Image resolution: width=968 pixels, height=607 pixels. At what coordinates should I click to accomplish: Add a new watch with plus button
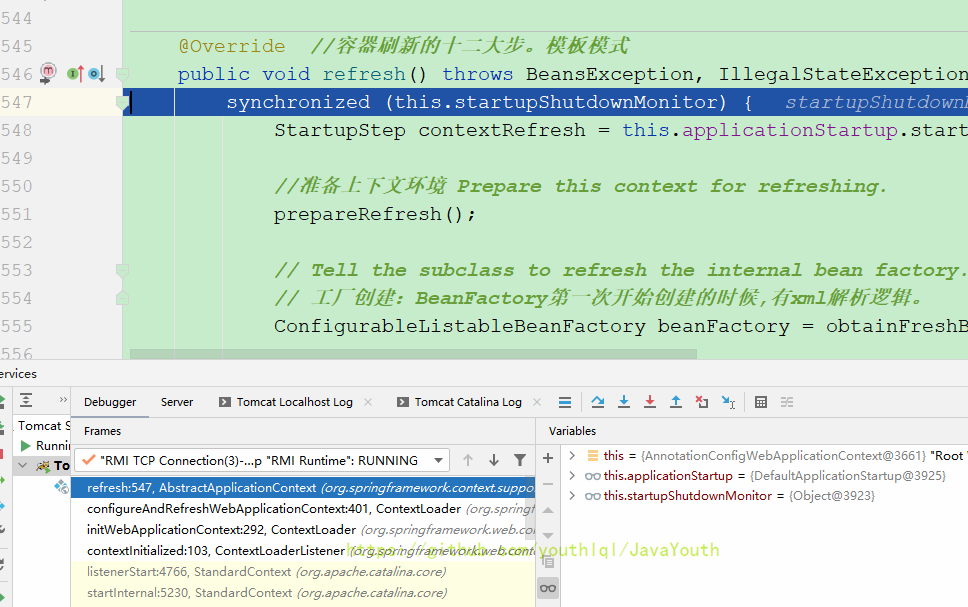click(x=547, y=458)
